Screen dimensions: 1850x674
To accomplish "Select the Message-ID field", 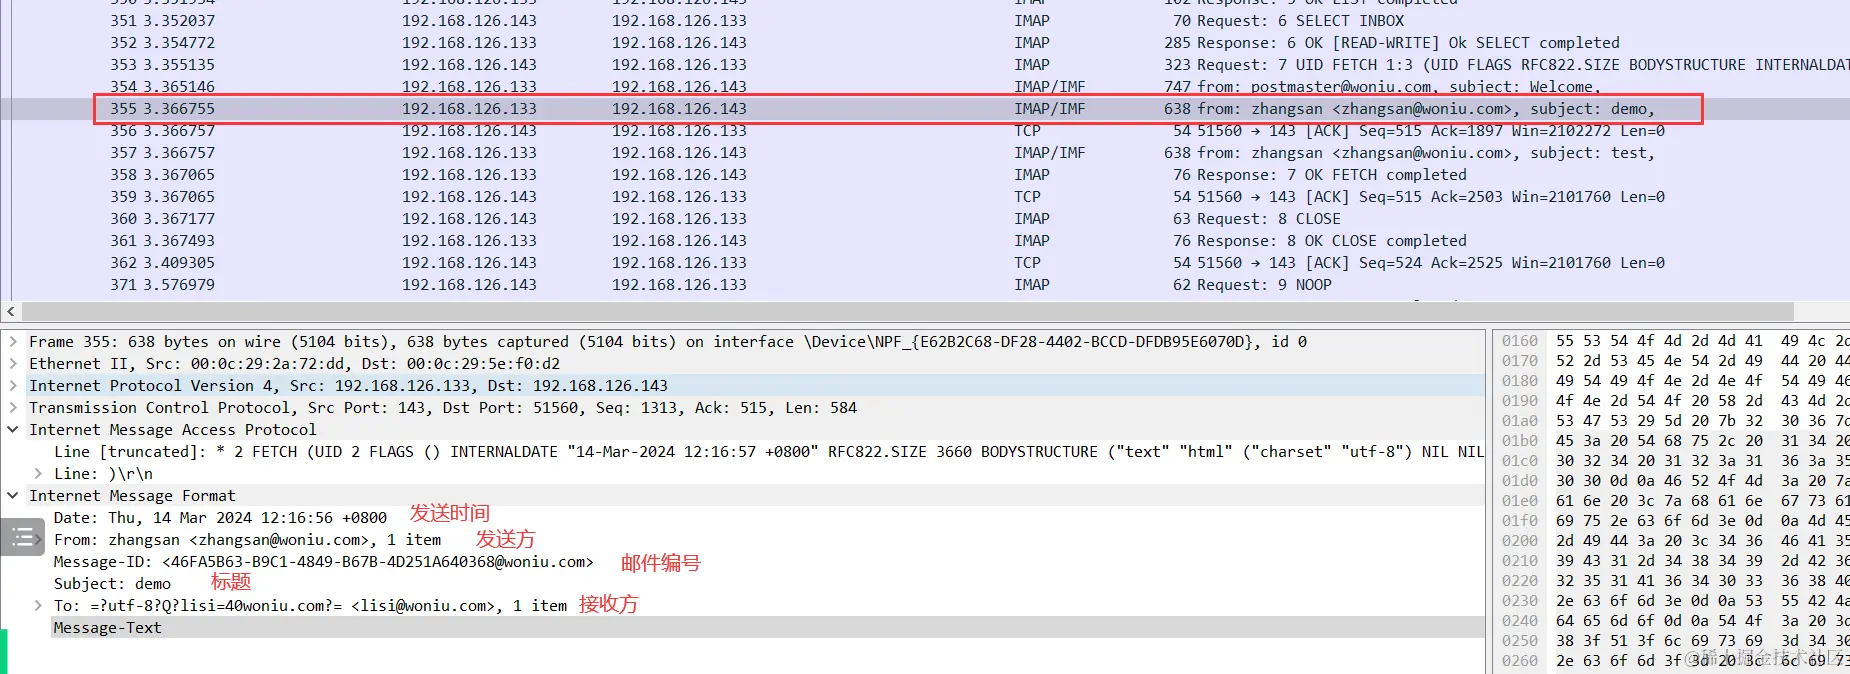I will [x=323, y=562].
